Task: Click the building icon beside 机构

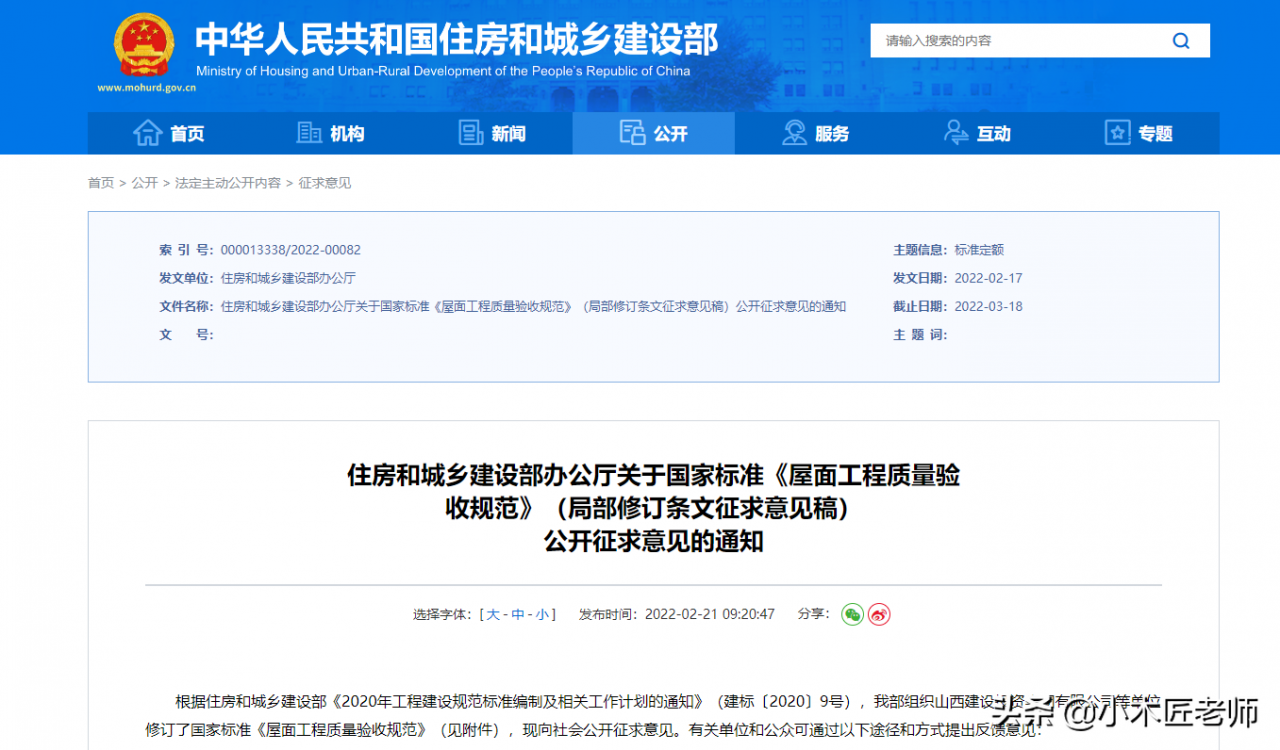Action: (310, 133)
